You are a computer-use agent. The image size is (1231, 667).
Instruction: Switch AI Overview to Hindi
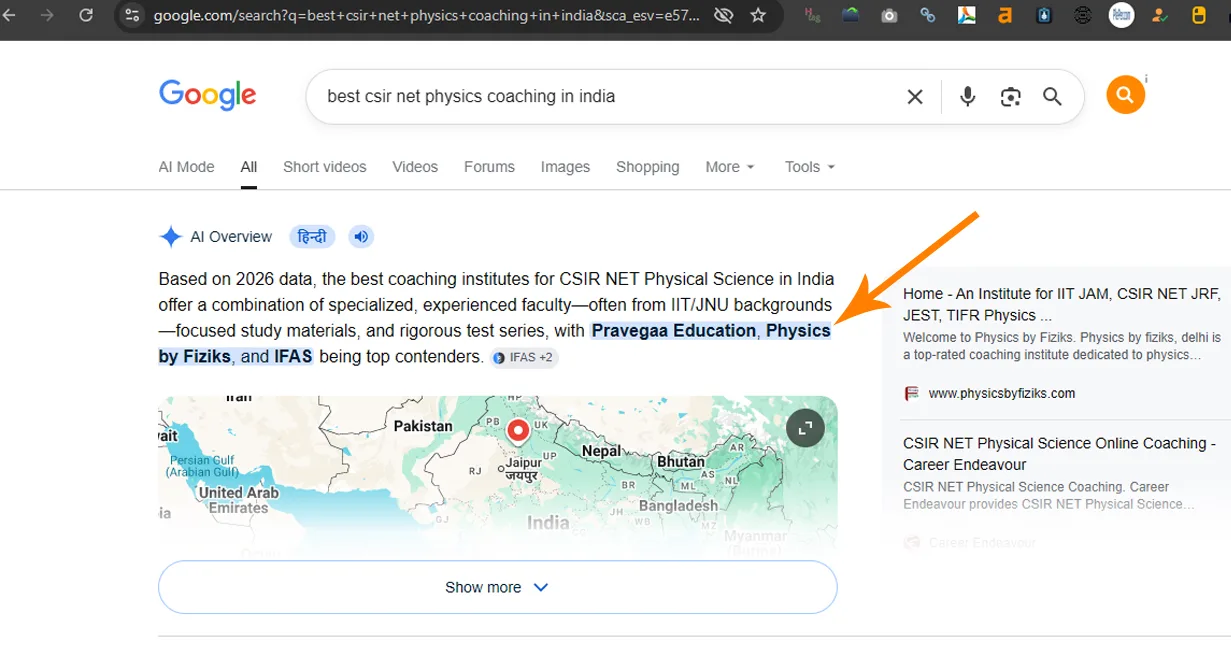click(312, 237)
